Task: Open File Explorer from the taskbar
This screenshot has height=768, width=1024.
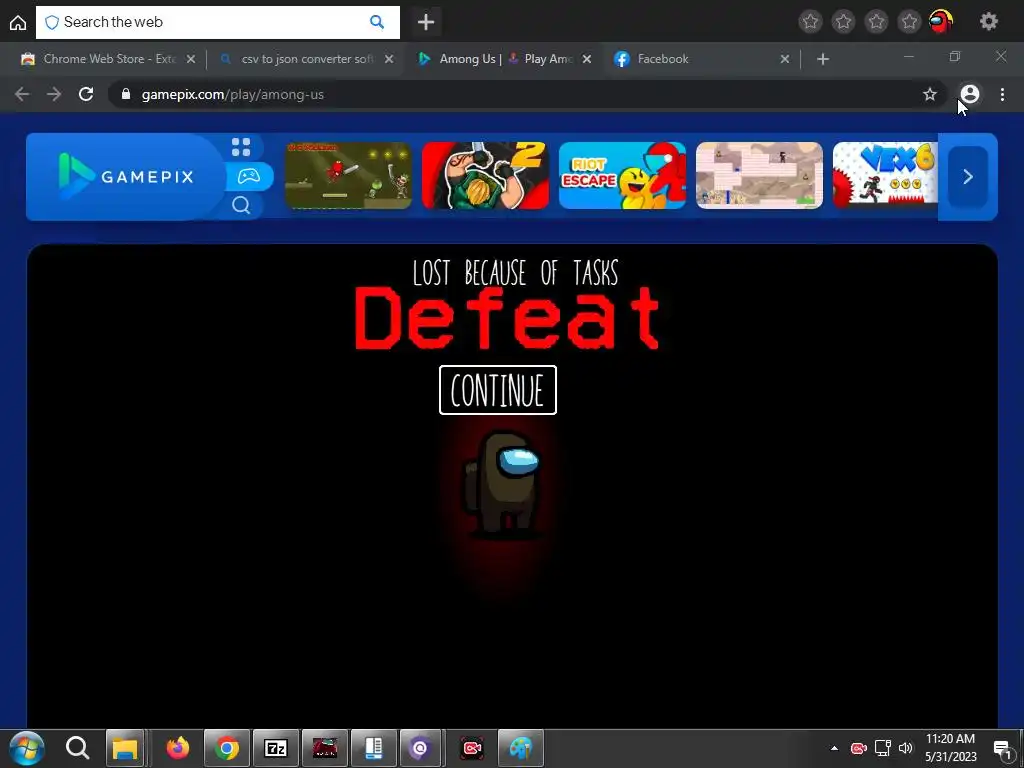Action: pyautogui.click(x=125, y=748)
